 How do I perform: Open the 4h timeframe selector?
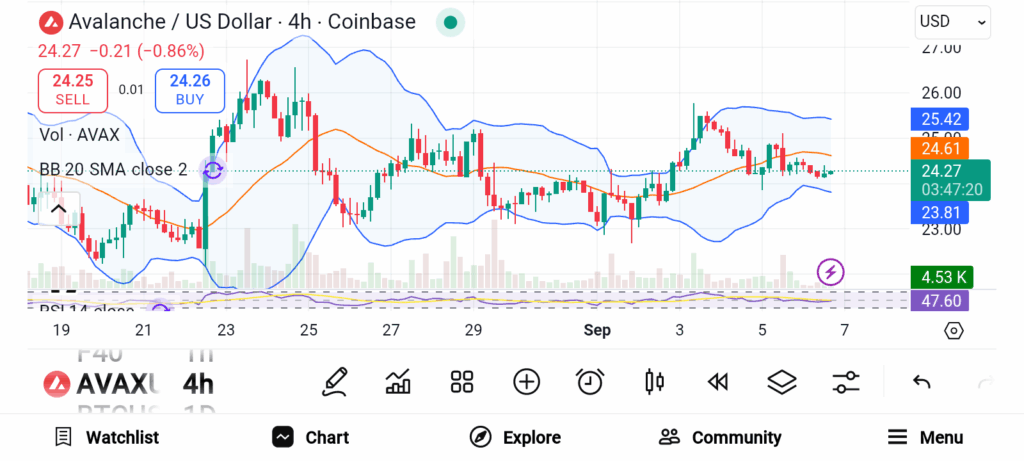point(198,384)
